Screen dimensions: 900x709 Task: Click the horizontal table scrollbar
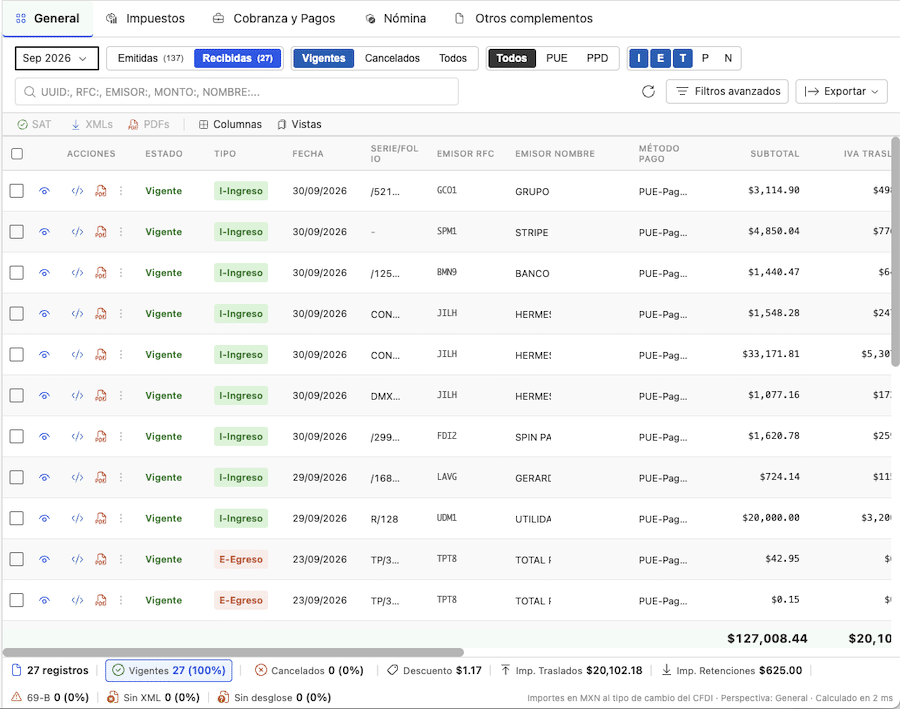(x=233, y=652)
